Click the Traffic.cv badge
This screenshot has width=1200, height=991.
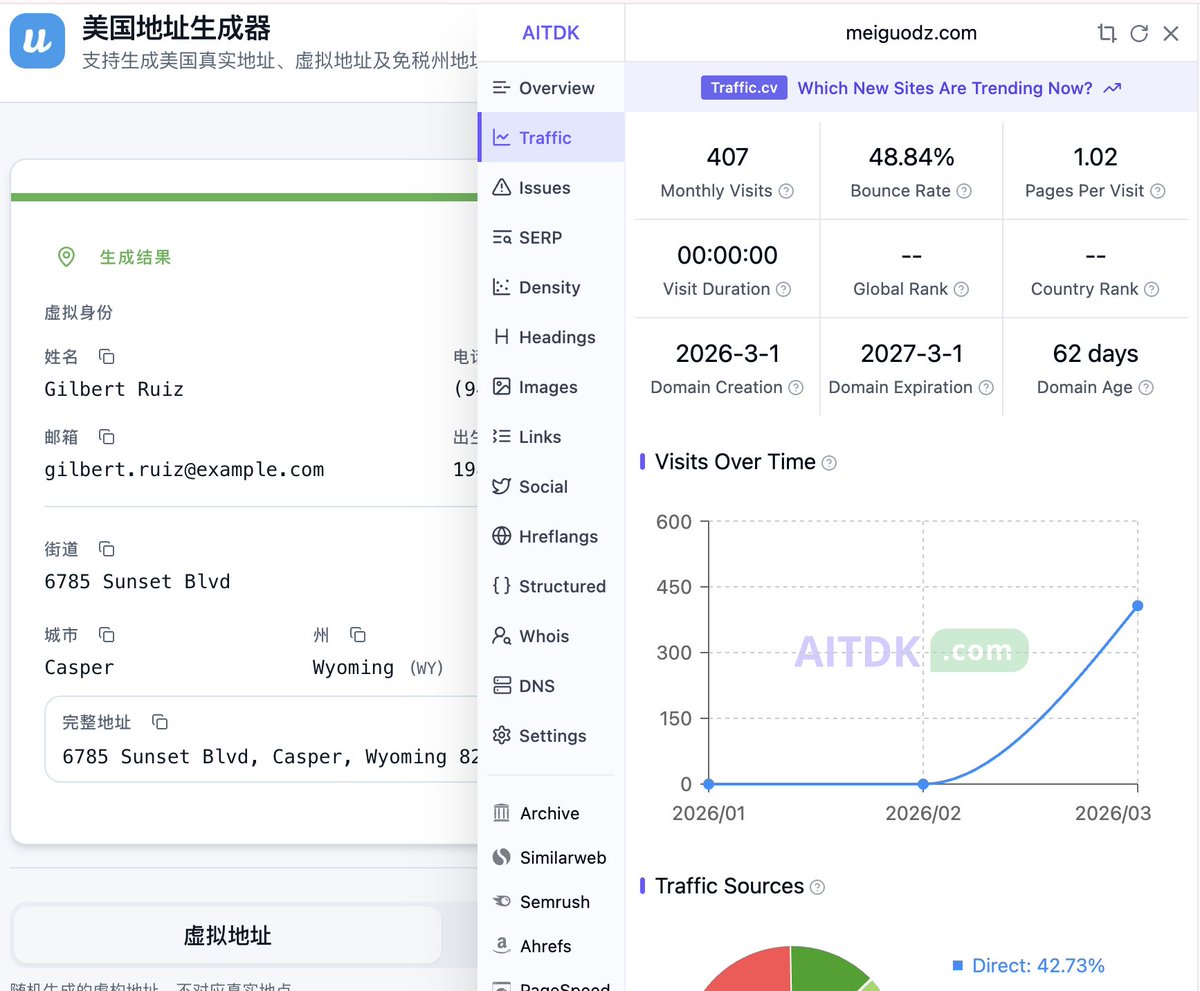pos(744,88)
